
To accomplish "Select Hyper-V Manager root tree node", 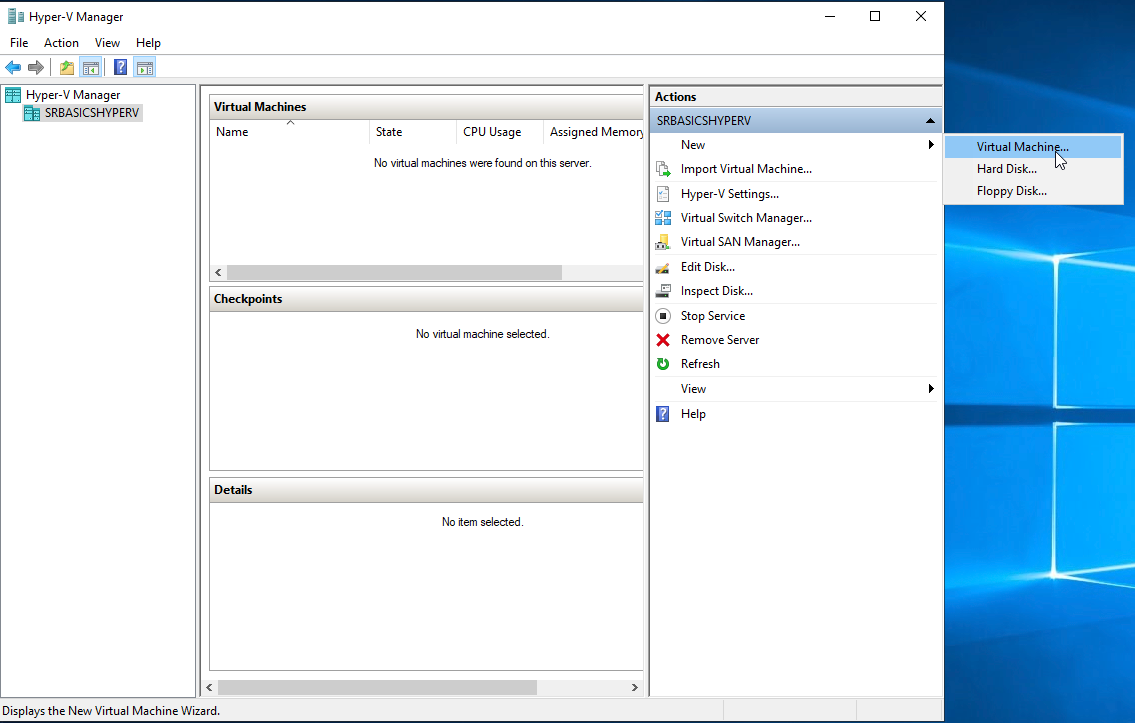I will [73, 95].
